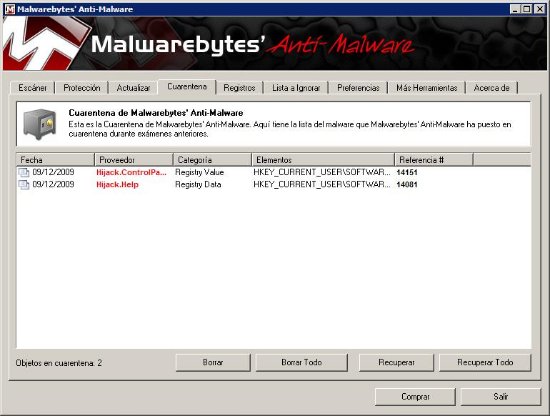Screen dimensions: 550x416
Task: Click the Objetos en cuarentena: 2 label
Action: click(59, 363)
